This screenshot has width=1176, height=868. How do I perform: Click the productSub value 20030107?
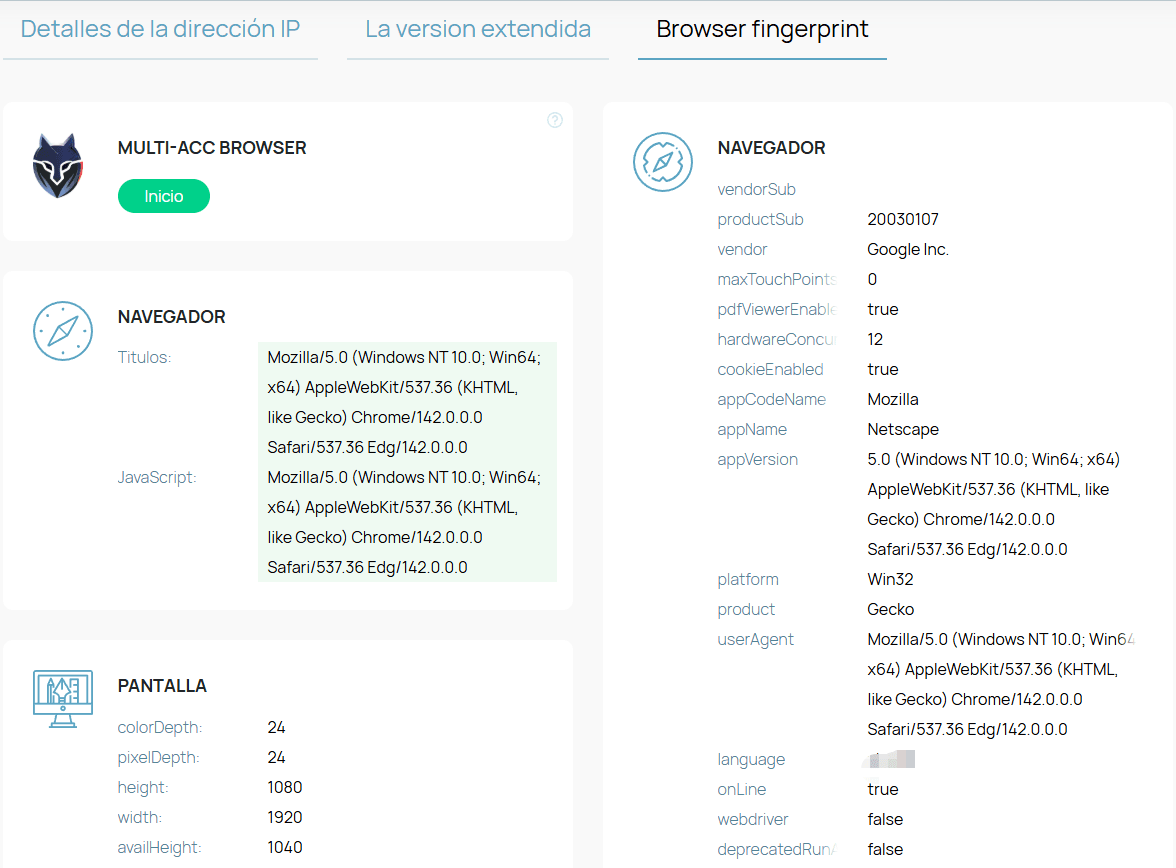pyautogui.click(x=903, y=219)
